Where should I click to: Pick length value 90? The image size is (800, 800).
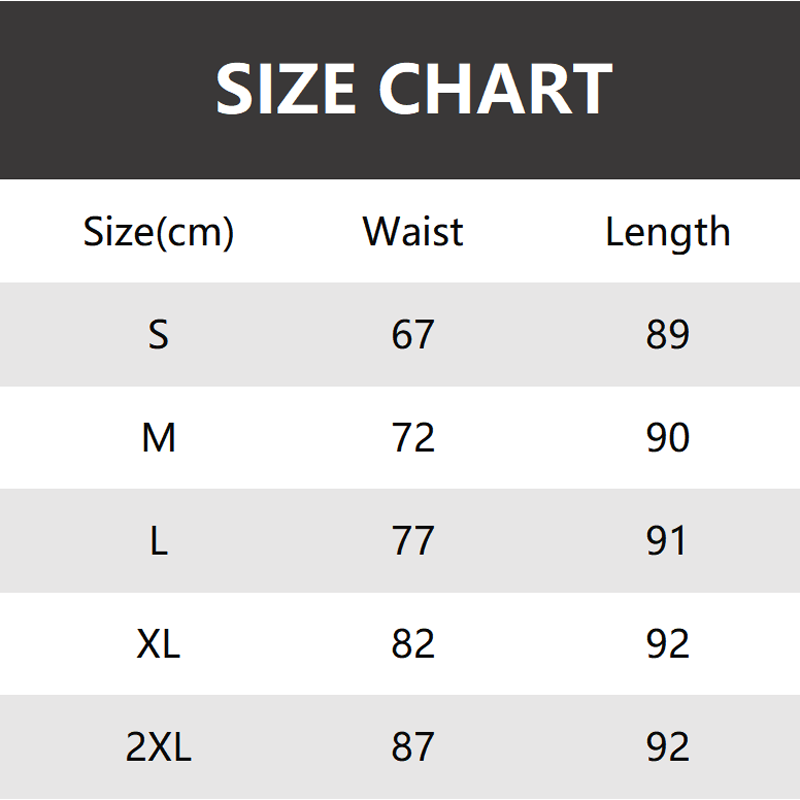coord(667,438)
